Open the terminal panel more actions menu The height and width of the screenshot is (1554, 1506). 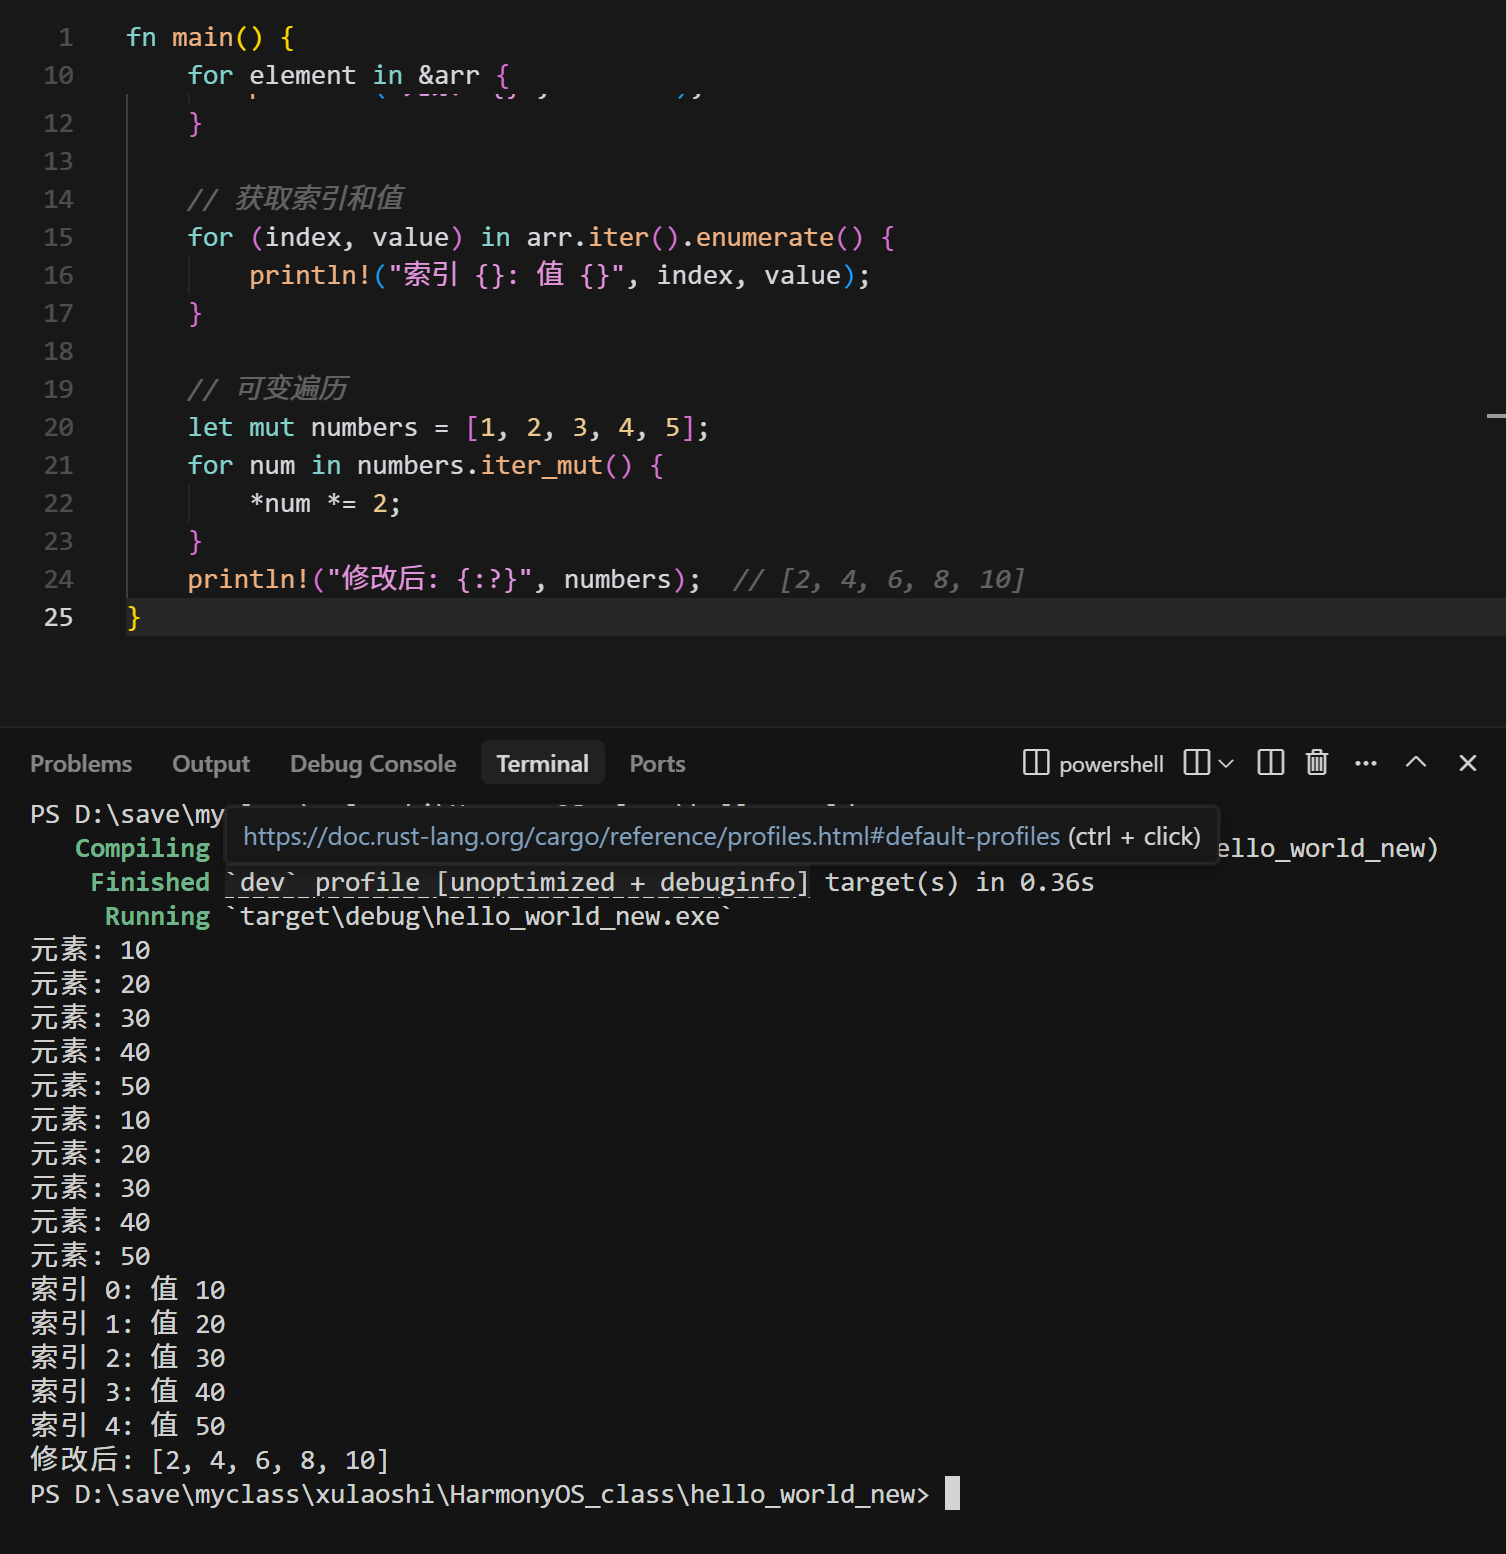point(1366,763)
